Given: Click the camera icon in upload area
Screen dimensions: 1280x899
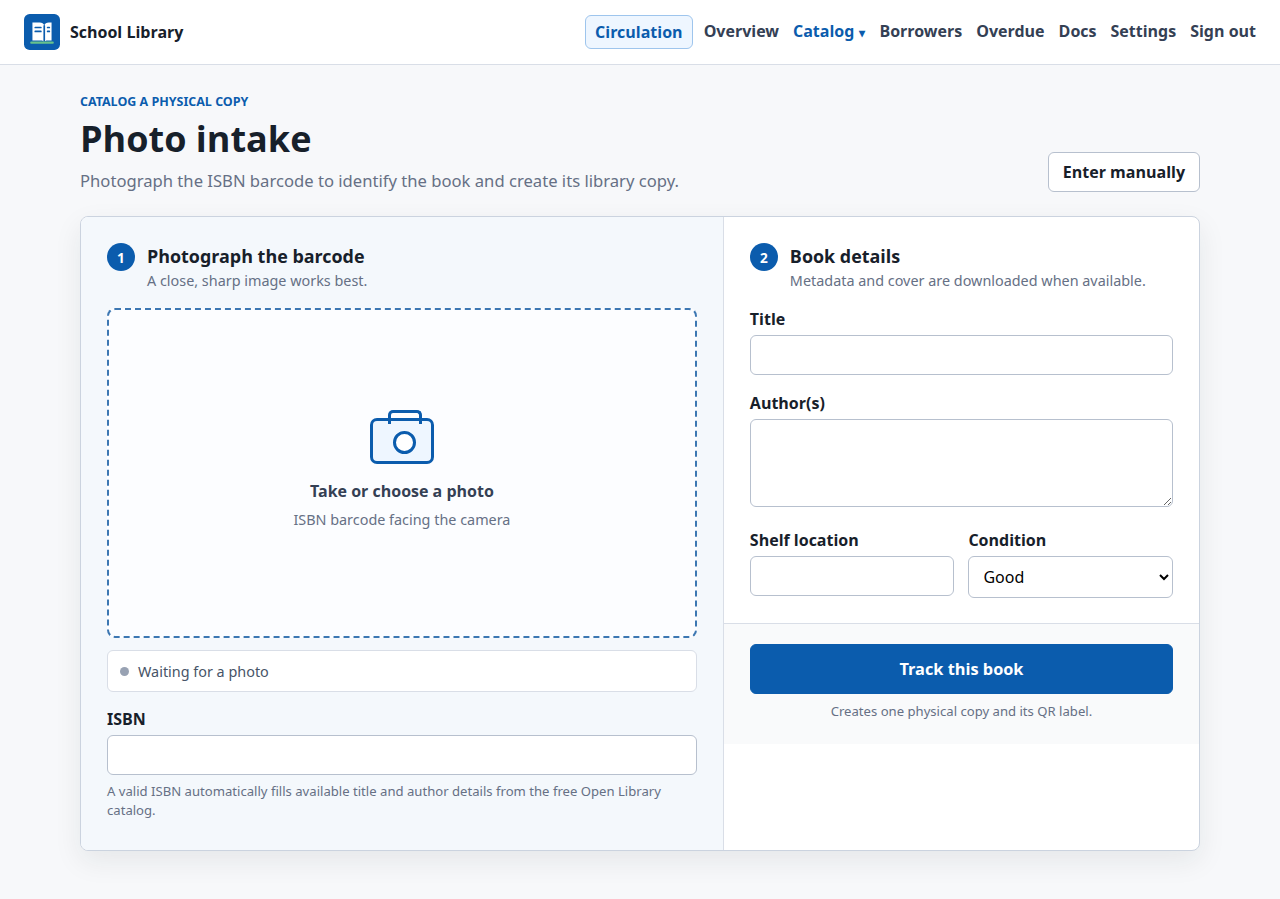Looking at the screenshot, I should pyautogui.click(x=402, y=437).
